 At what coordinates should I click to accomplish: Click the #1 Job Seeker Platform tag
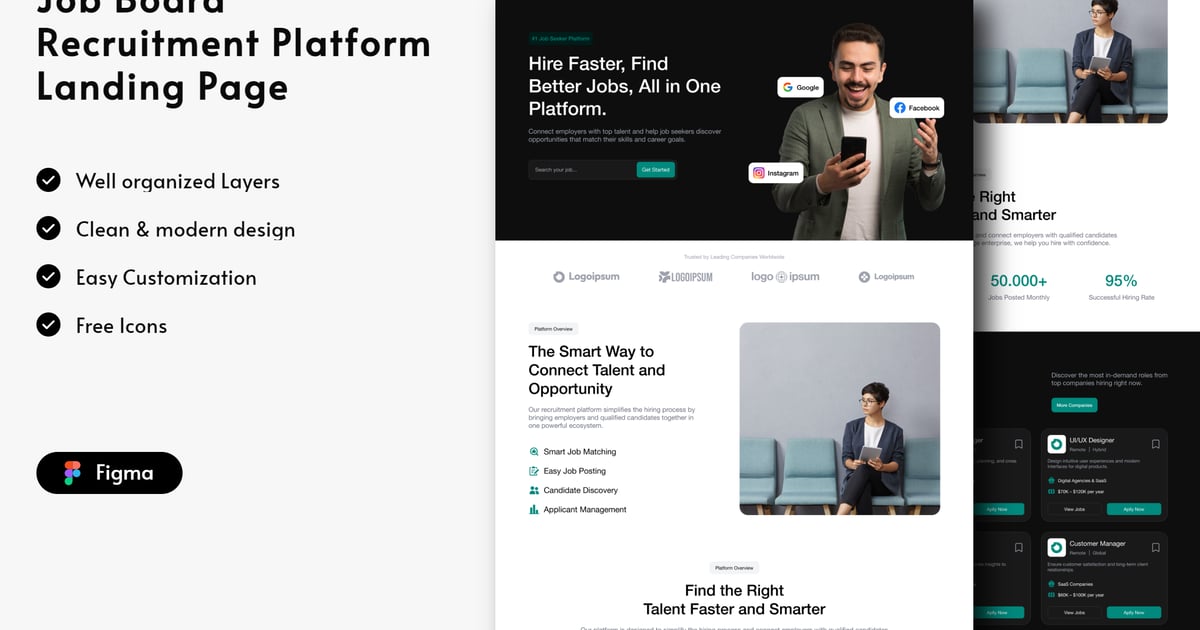(562, 39)
